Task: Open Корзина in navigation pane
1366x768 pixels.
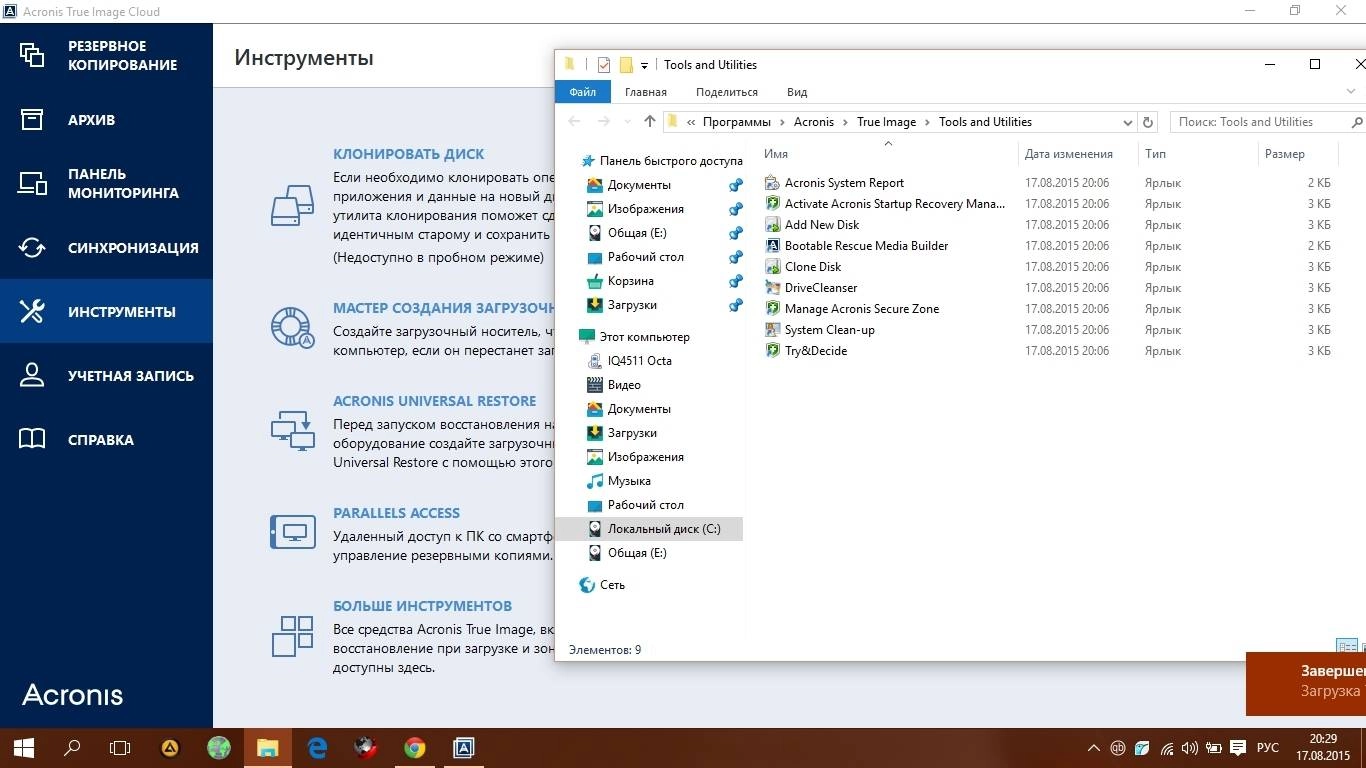Action: pos(630,281)
